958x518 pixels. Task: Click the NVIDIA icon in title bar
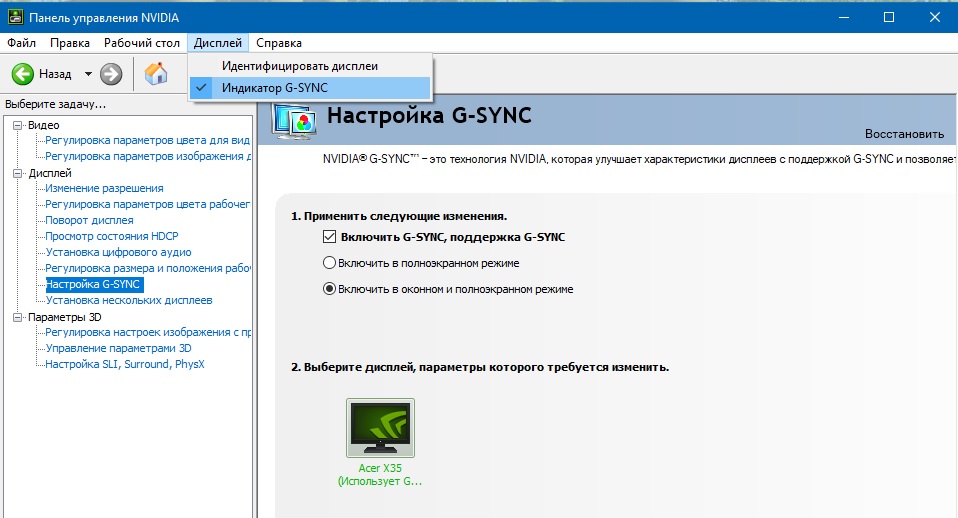13,17
